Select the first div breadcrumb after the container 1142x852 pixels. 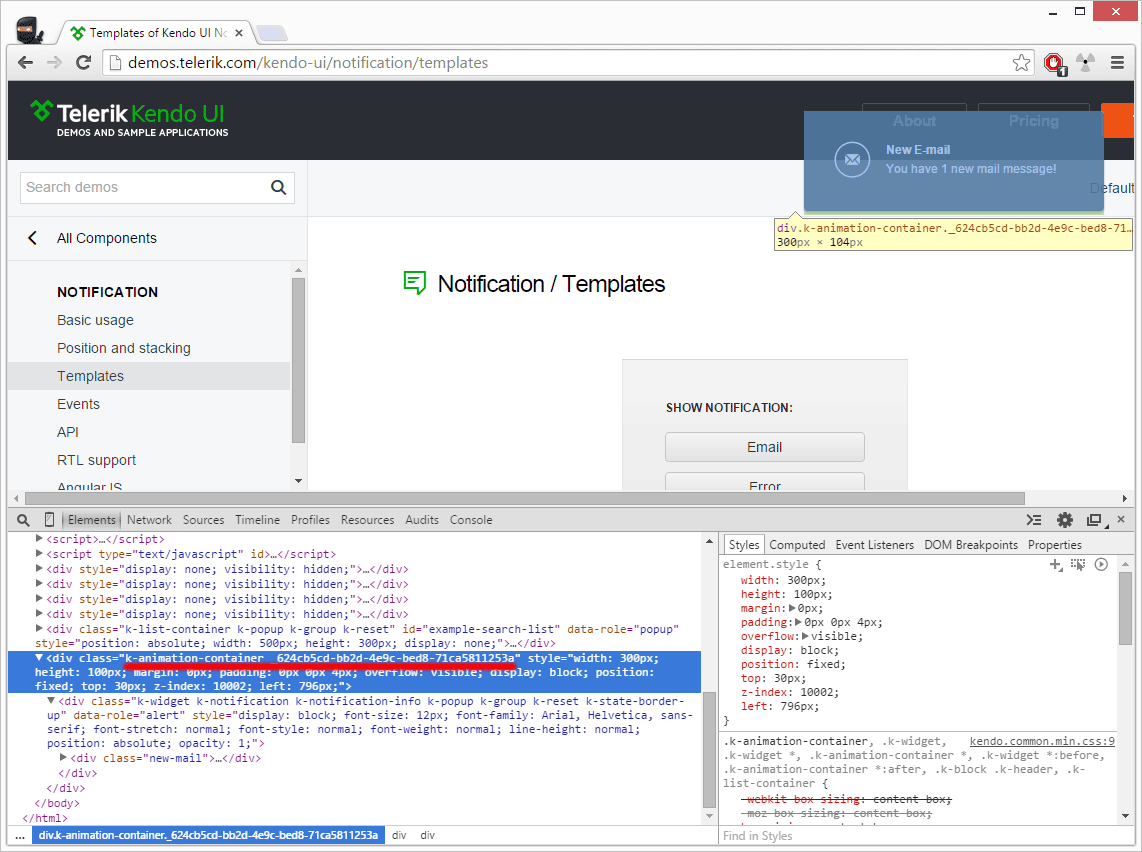pos(399,835)
